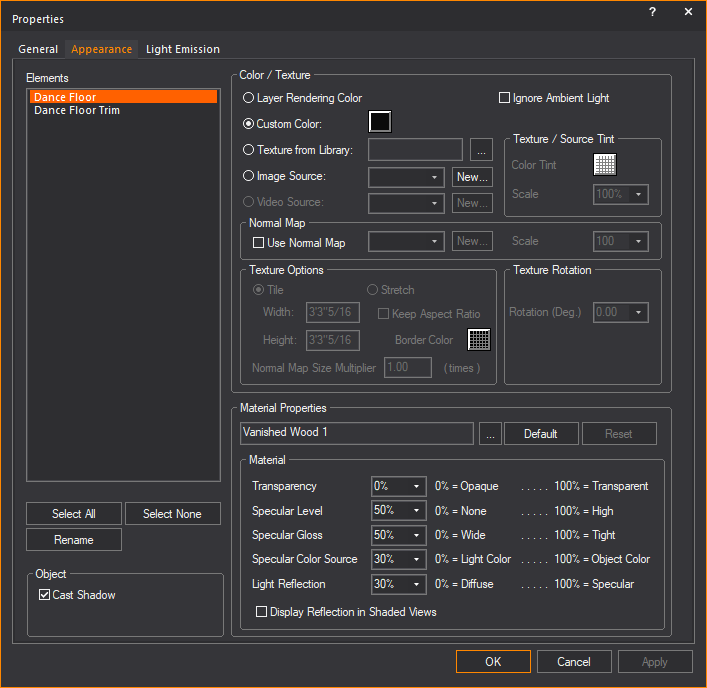Open the Light Emission tab
Viewport: 707px width, 688px height.
point(182,49)
